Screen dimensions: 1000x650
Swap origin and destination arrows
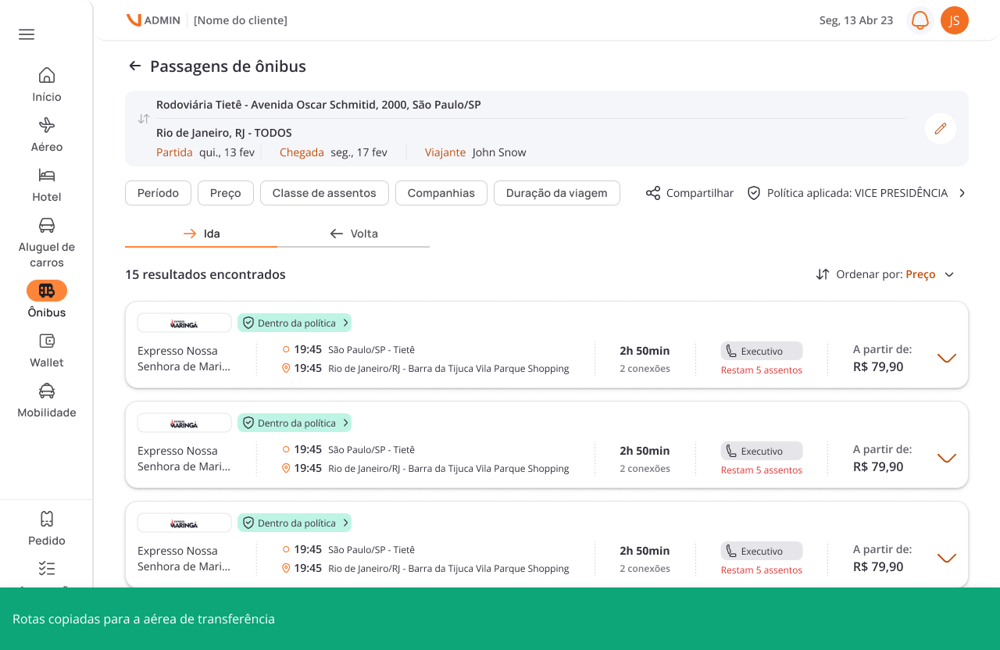(x=143, y=119)
